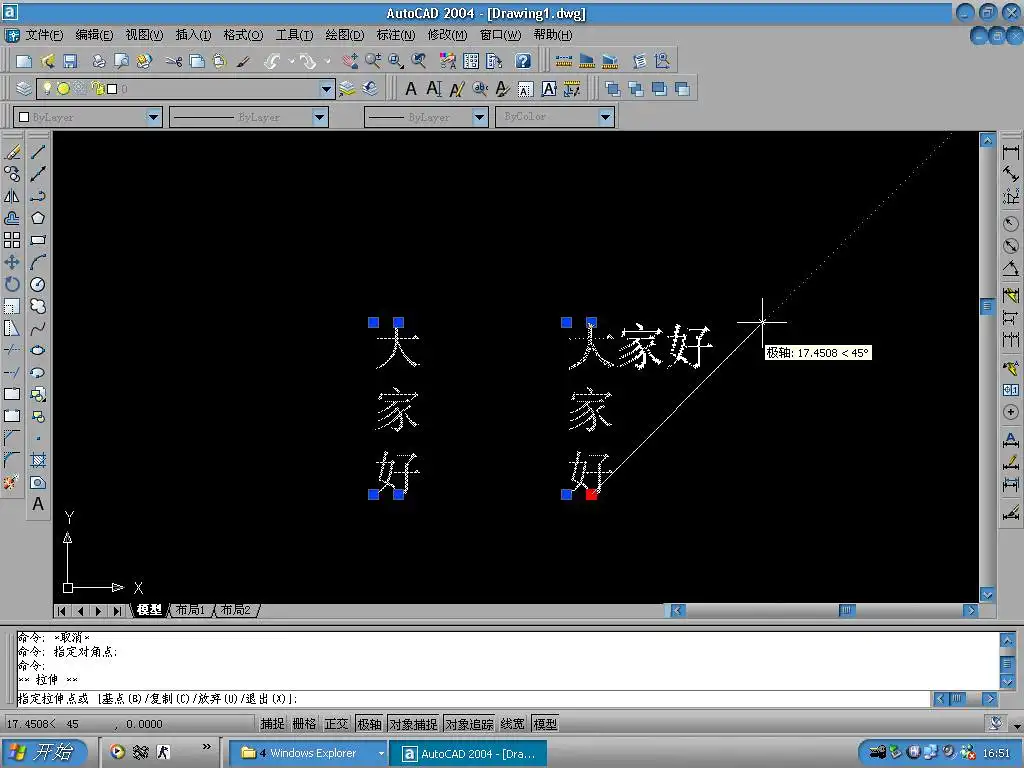The width and height of the screenshot is (1024, 768).
Task: Select the Circle draw tool
Action: coord(38,284)
